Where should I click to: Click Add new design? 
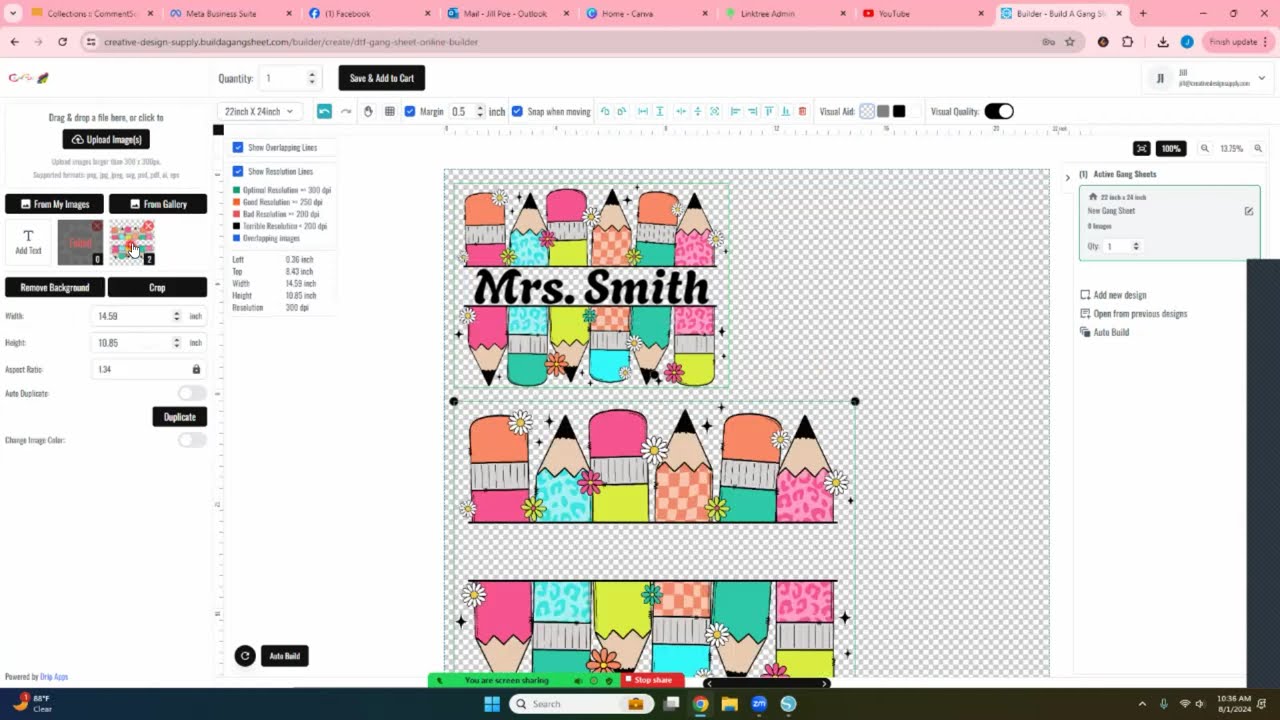1113,295
